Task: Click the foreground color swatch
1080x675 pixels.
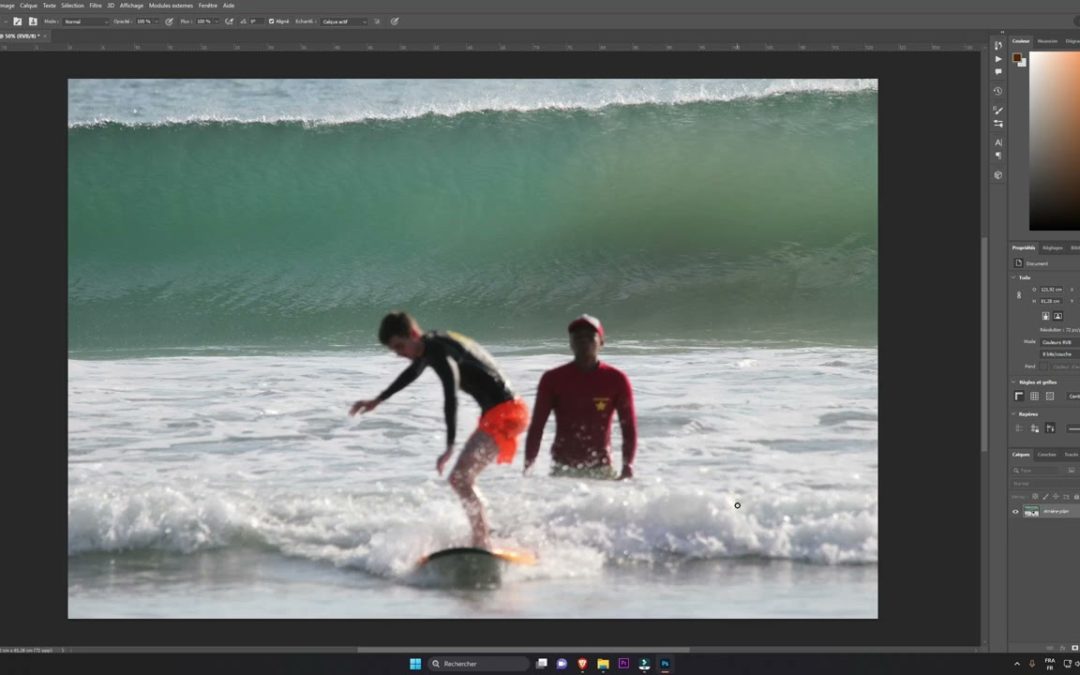Action: coord(1017,58)
